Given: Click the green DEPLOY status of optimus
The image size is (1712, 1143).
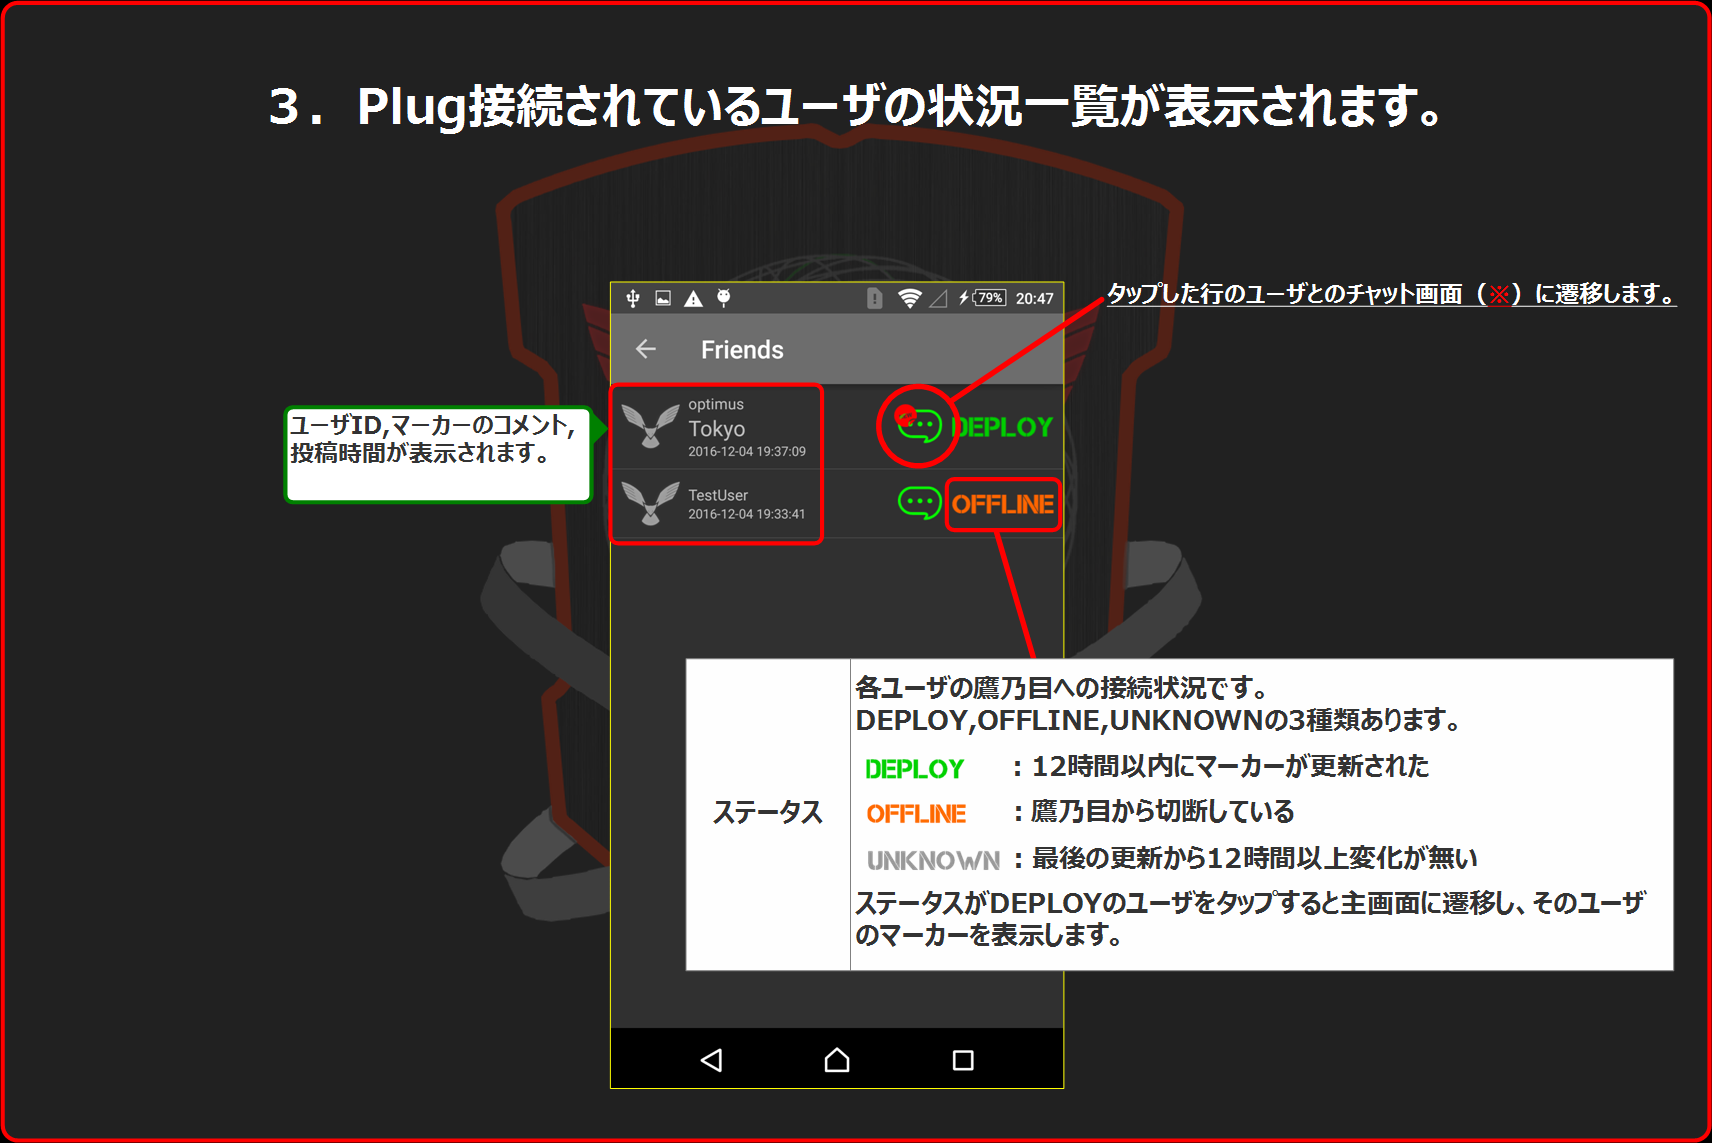Looking at the screenshot, I should pos(1003,427).
